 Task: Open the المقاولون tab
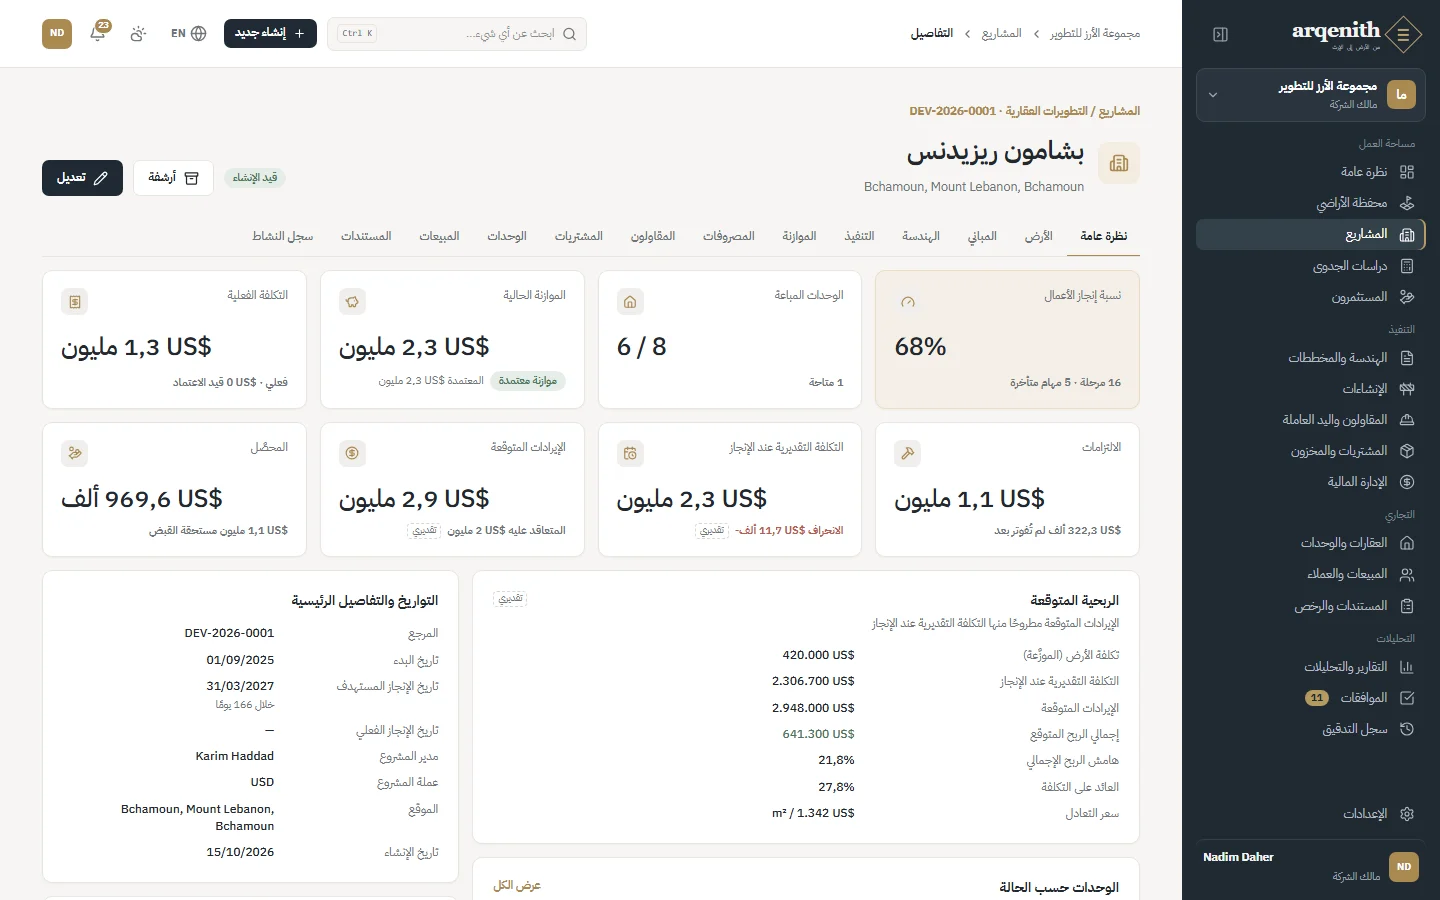(653, 236)
